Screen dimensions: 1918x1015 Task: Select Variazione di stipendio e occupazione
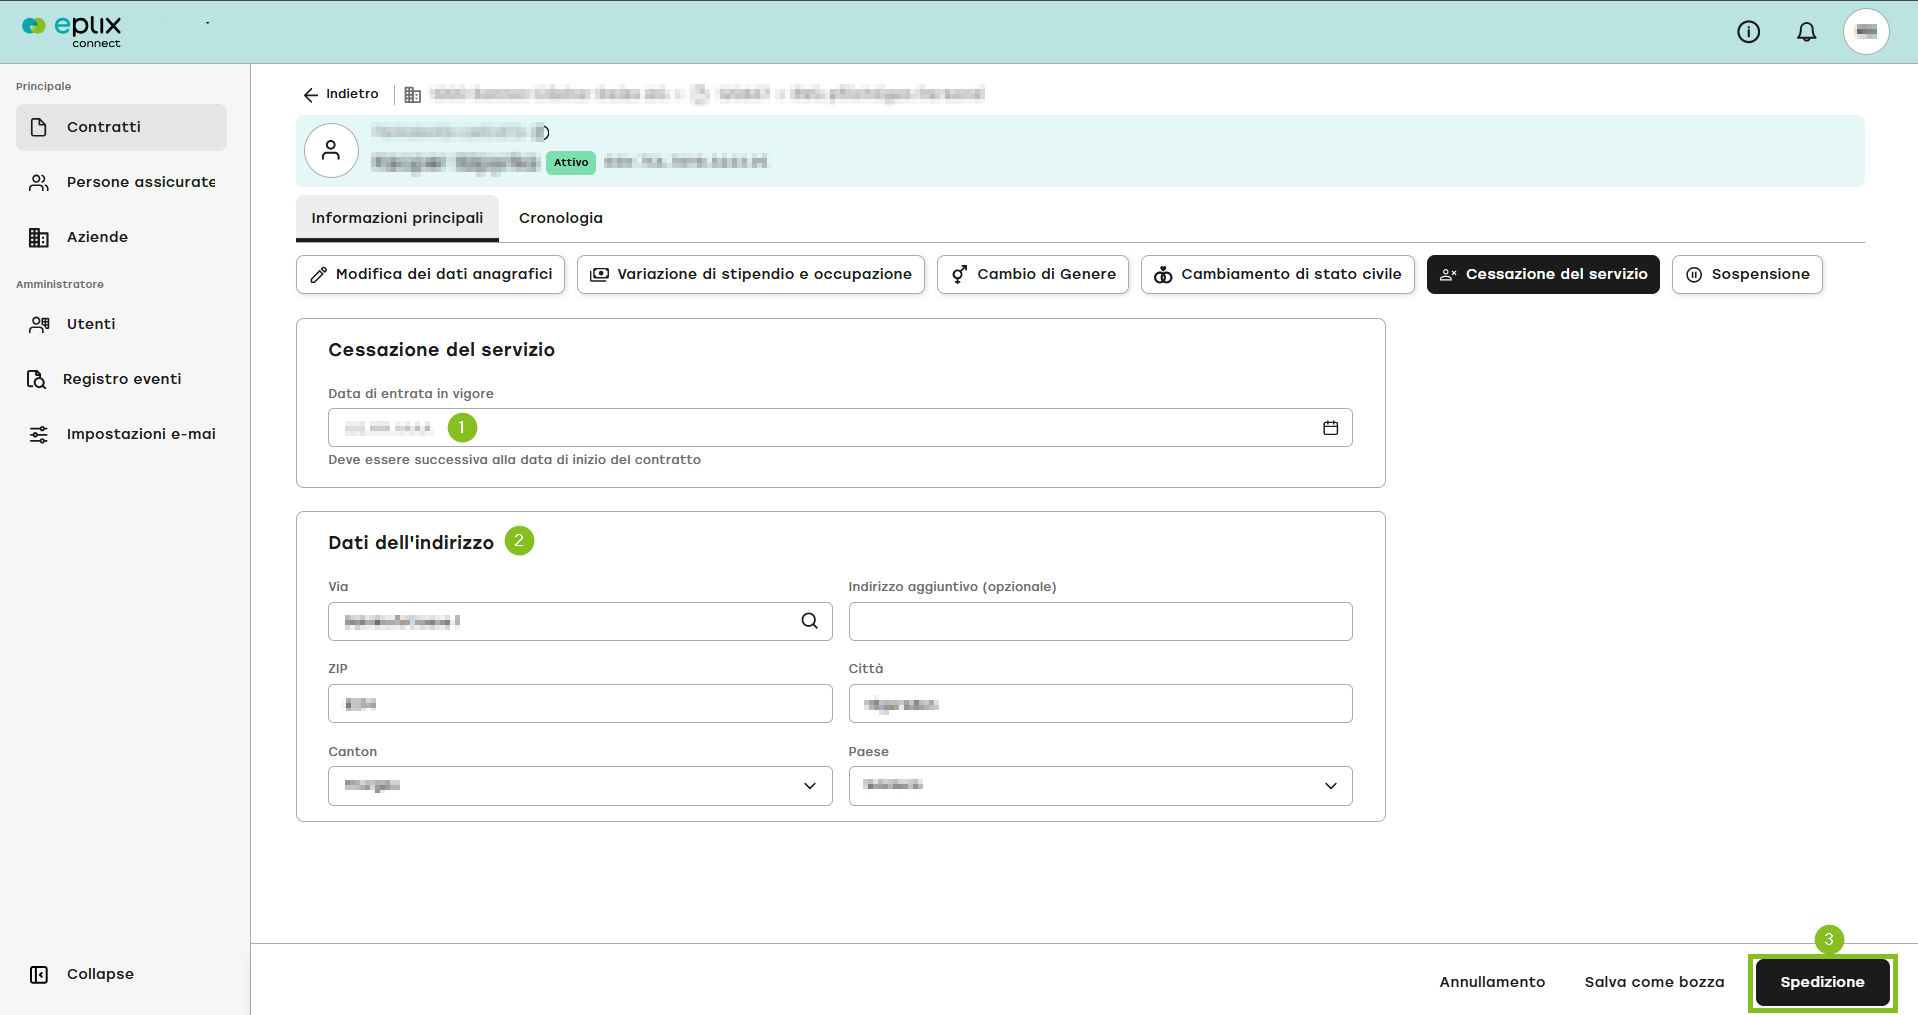pos(751,274)
